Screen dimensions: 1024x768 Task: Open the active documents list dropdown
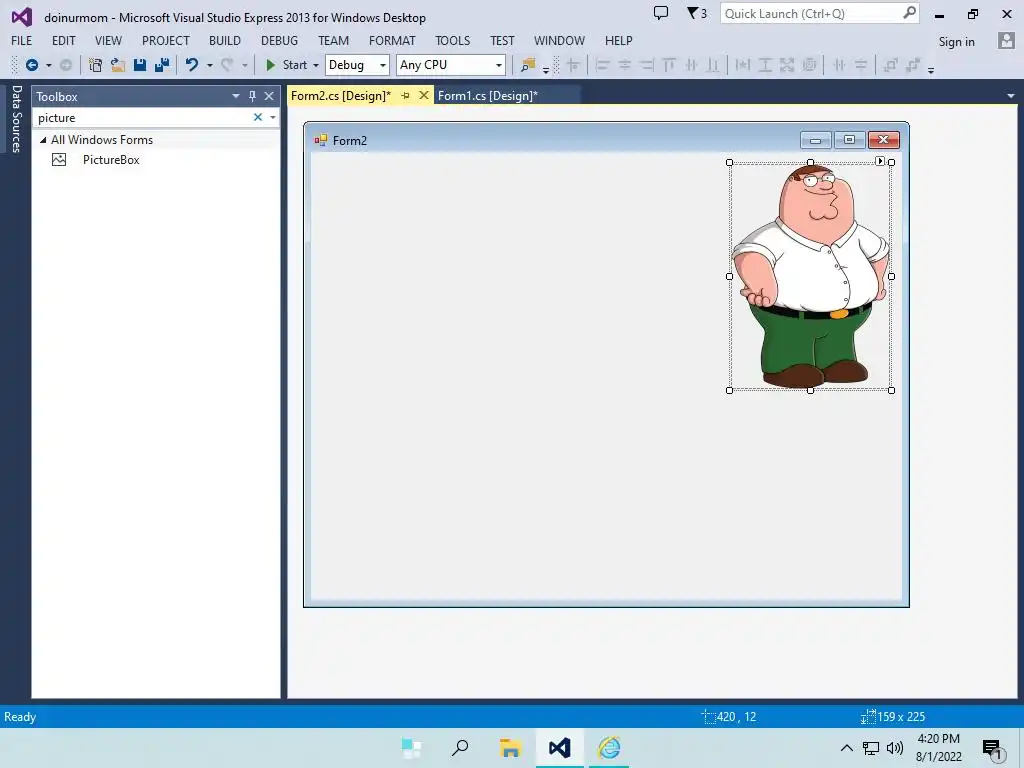pyautogui.click(x=1010, y=96)
